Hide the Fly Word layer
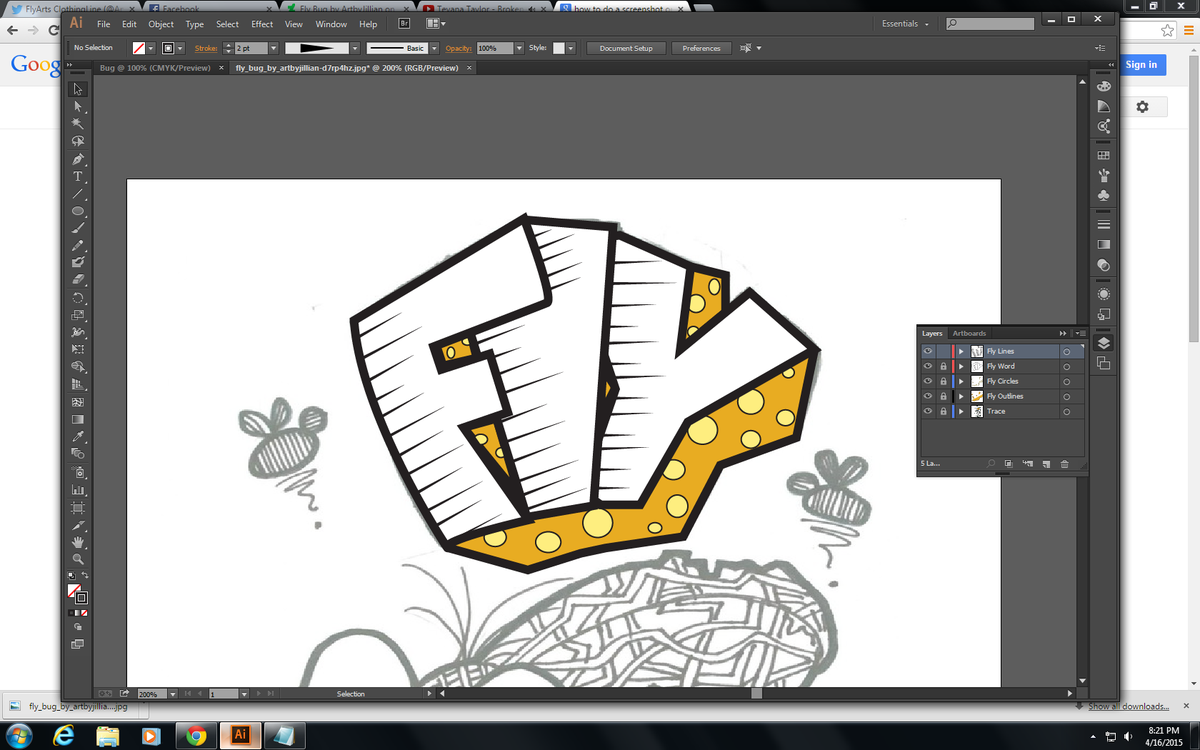Viewport: 1200px width, 750px height. (928, 367)
